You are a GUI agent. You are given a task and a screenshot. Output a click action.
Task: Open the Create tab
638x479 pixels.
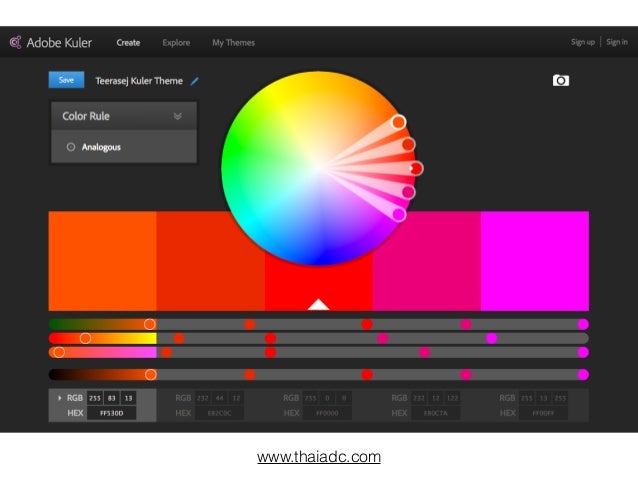128,42
